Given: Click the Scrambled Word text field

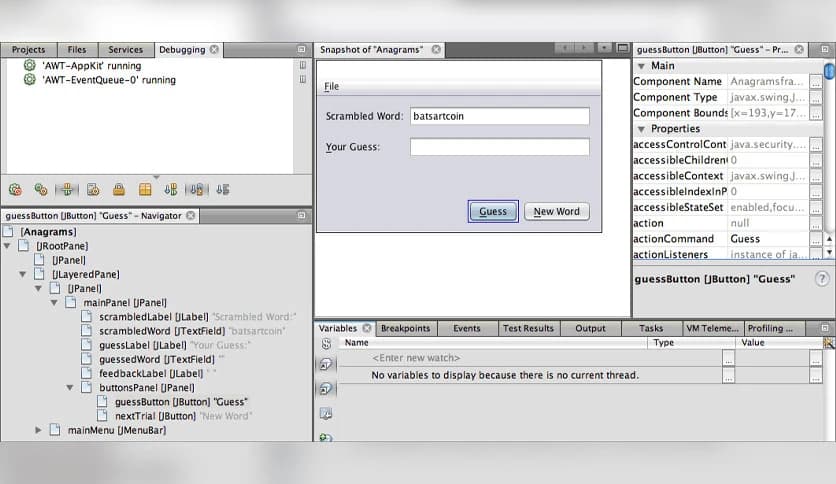Looking at the screenshot, I should (x=500, y=116).
